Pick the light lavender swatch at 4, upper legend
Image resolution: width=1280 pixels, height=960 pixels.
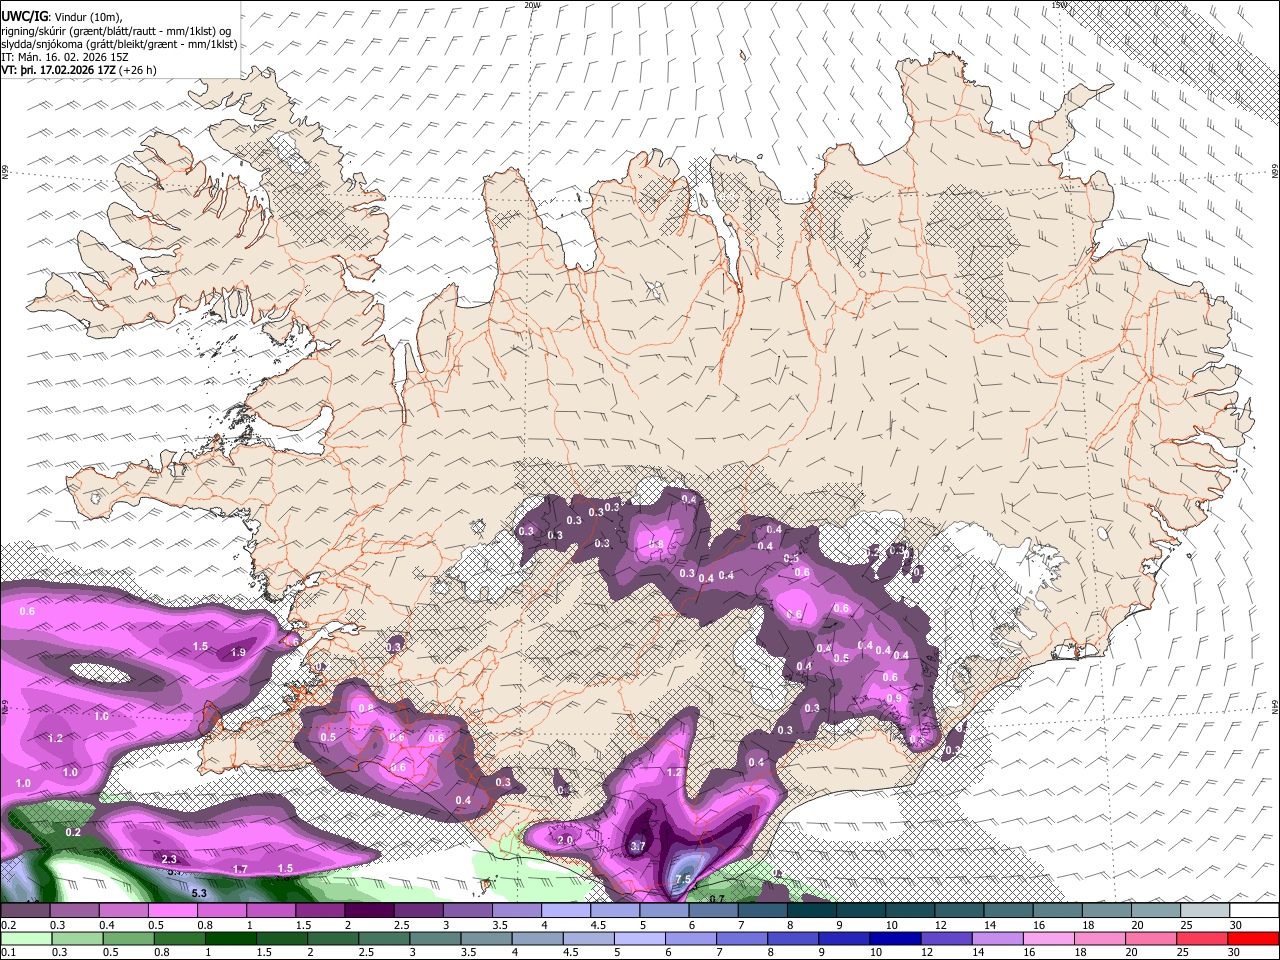click(566, 911)
